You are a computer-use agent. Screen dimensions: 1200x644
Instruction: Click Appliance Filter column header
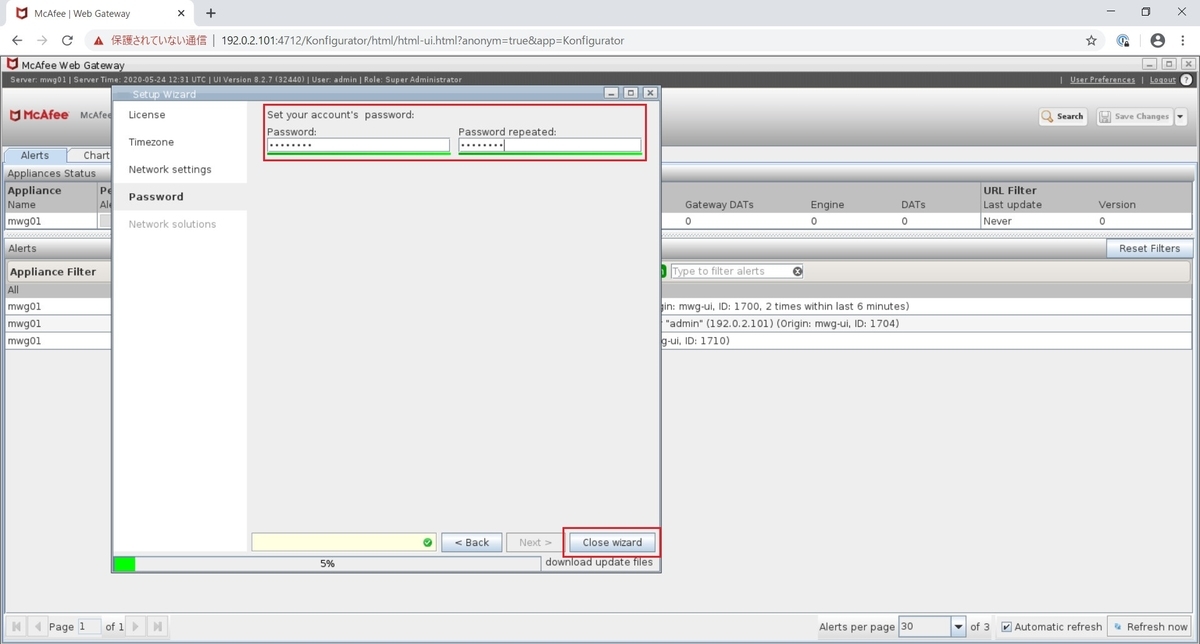53,271
